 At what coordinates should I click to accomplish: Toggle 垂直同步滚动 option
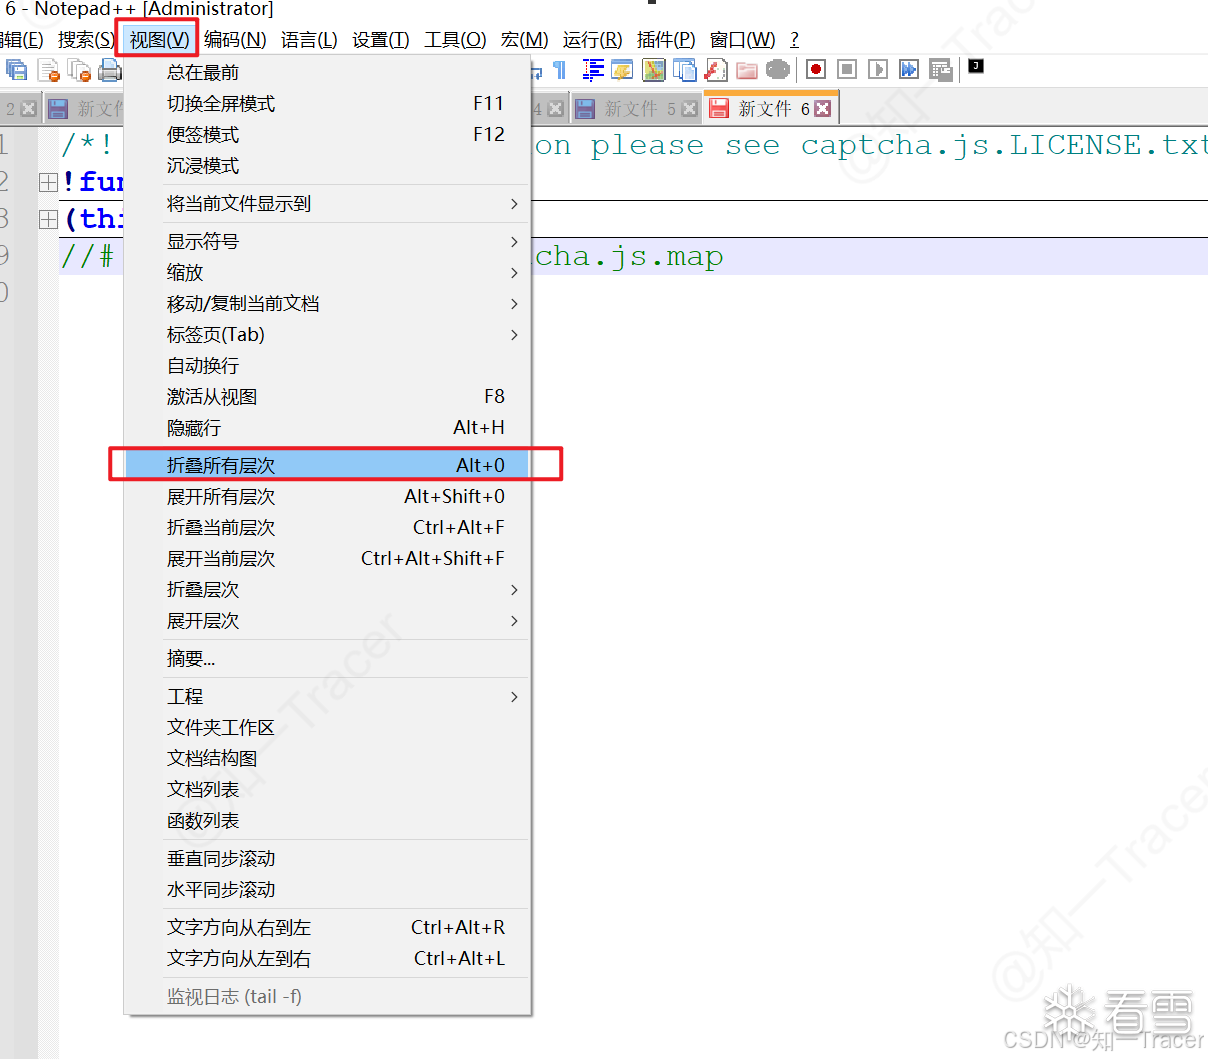327,859
